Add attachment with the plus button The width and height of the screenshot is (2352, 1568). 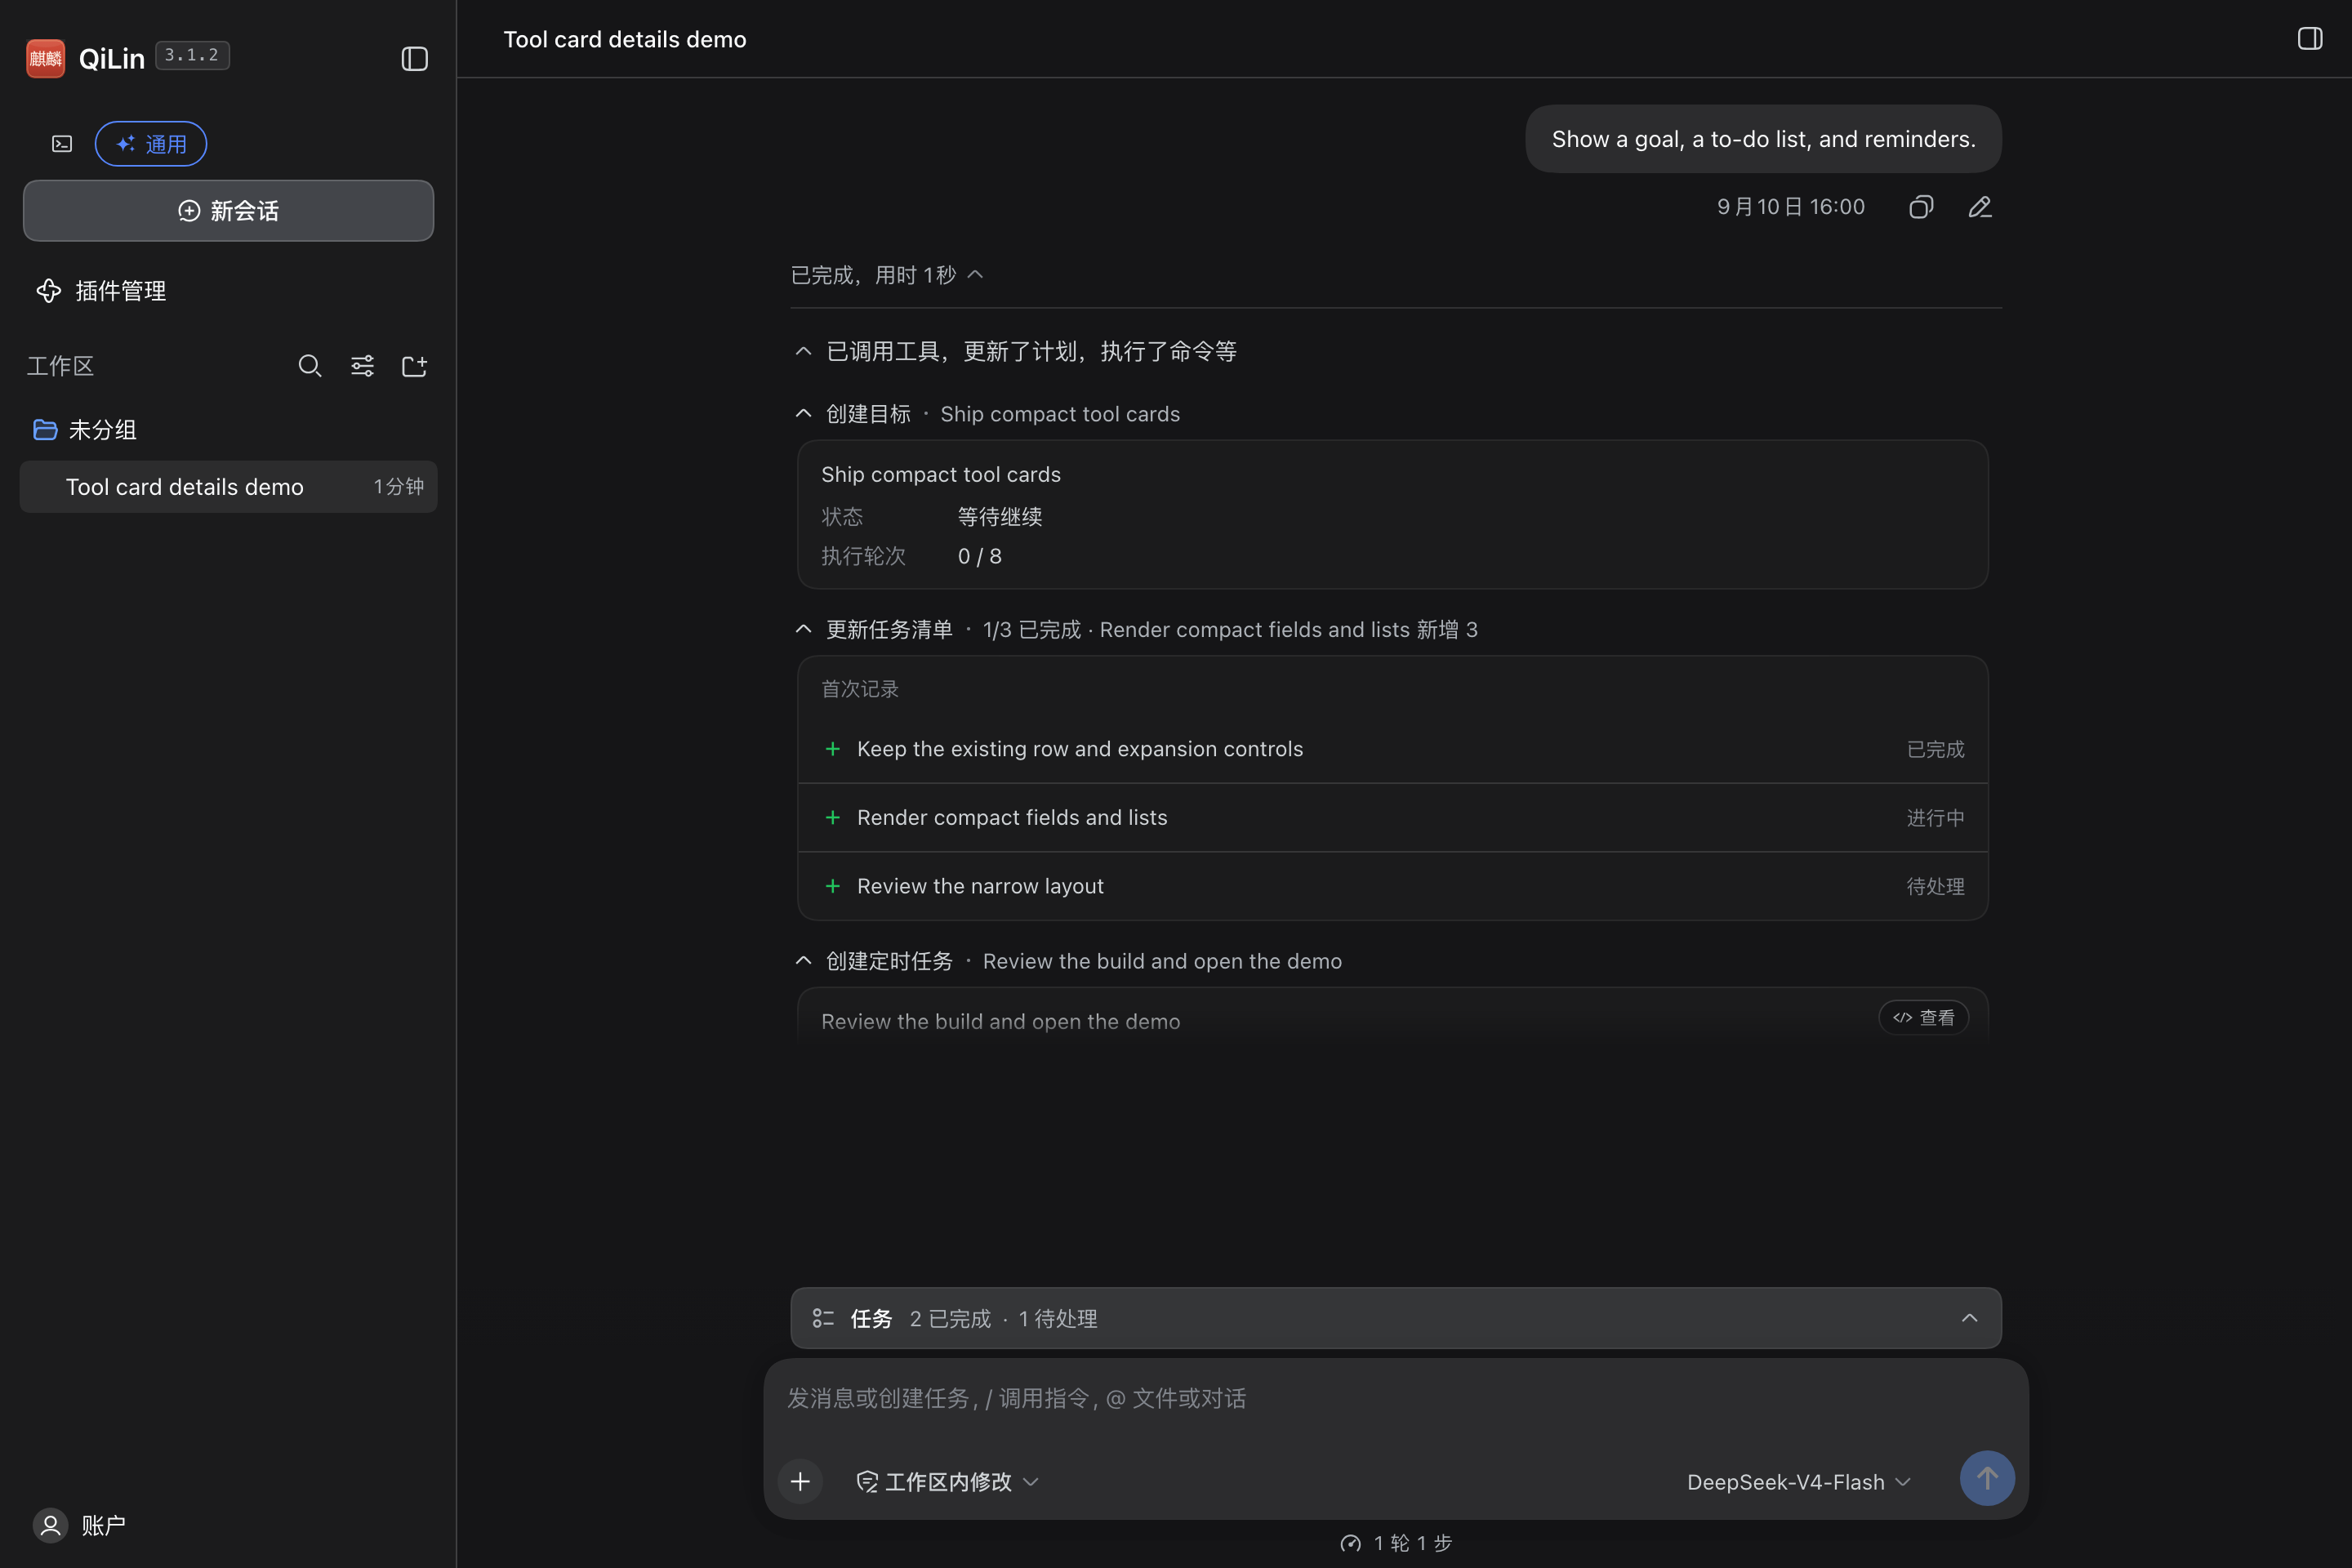pos(800,1481)
